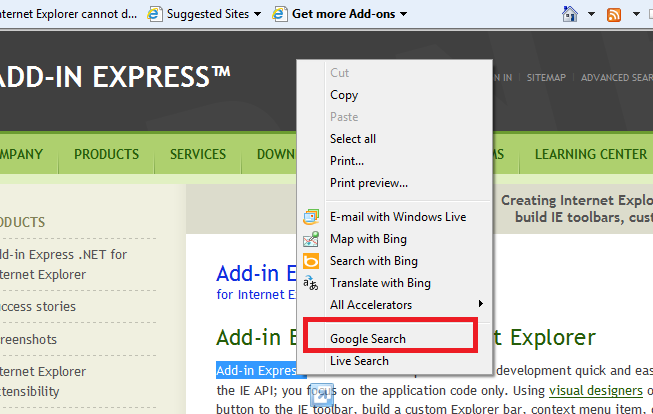Click the Search with Bing icon

tap(311, 261)
